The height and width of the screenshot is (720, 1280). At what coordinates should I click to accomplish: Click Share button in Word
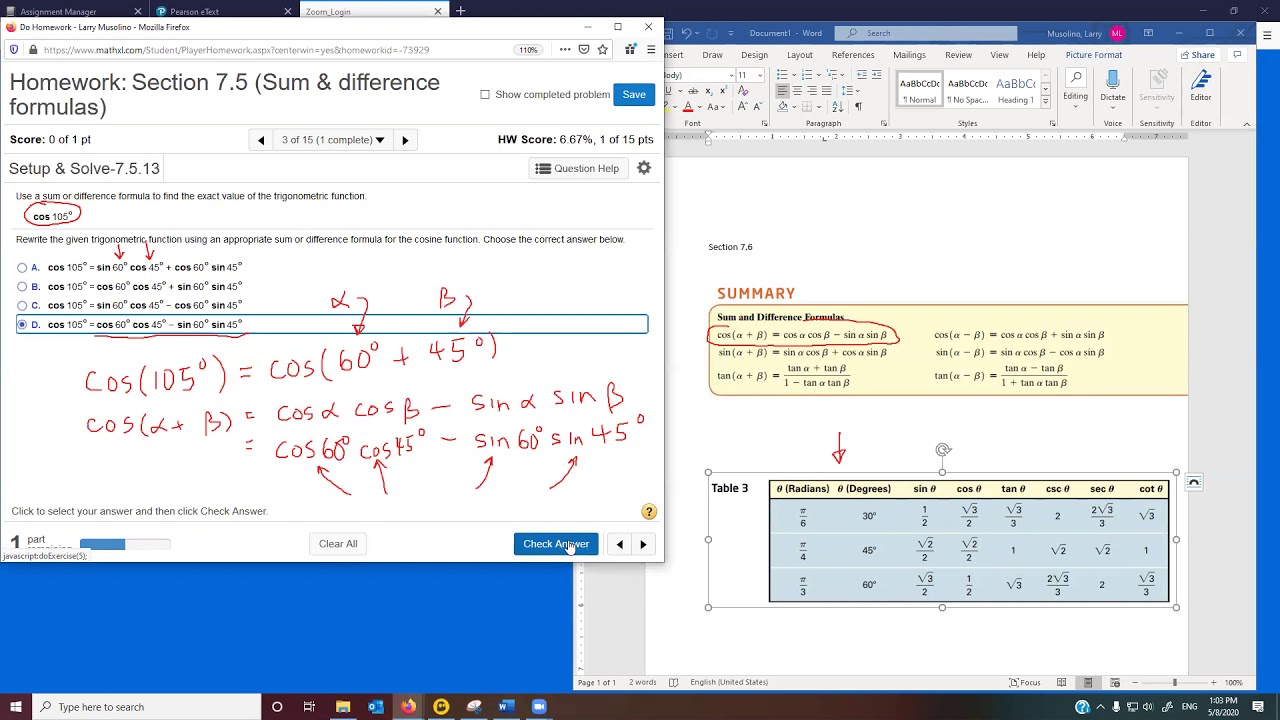(x=1197, y=55)
